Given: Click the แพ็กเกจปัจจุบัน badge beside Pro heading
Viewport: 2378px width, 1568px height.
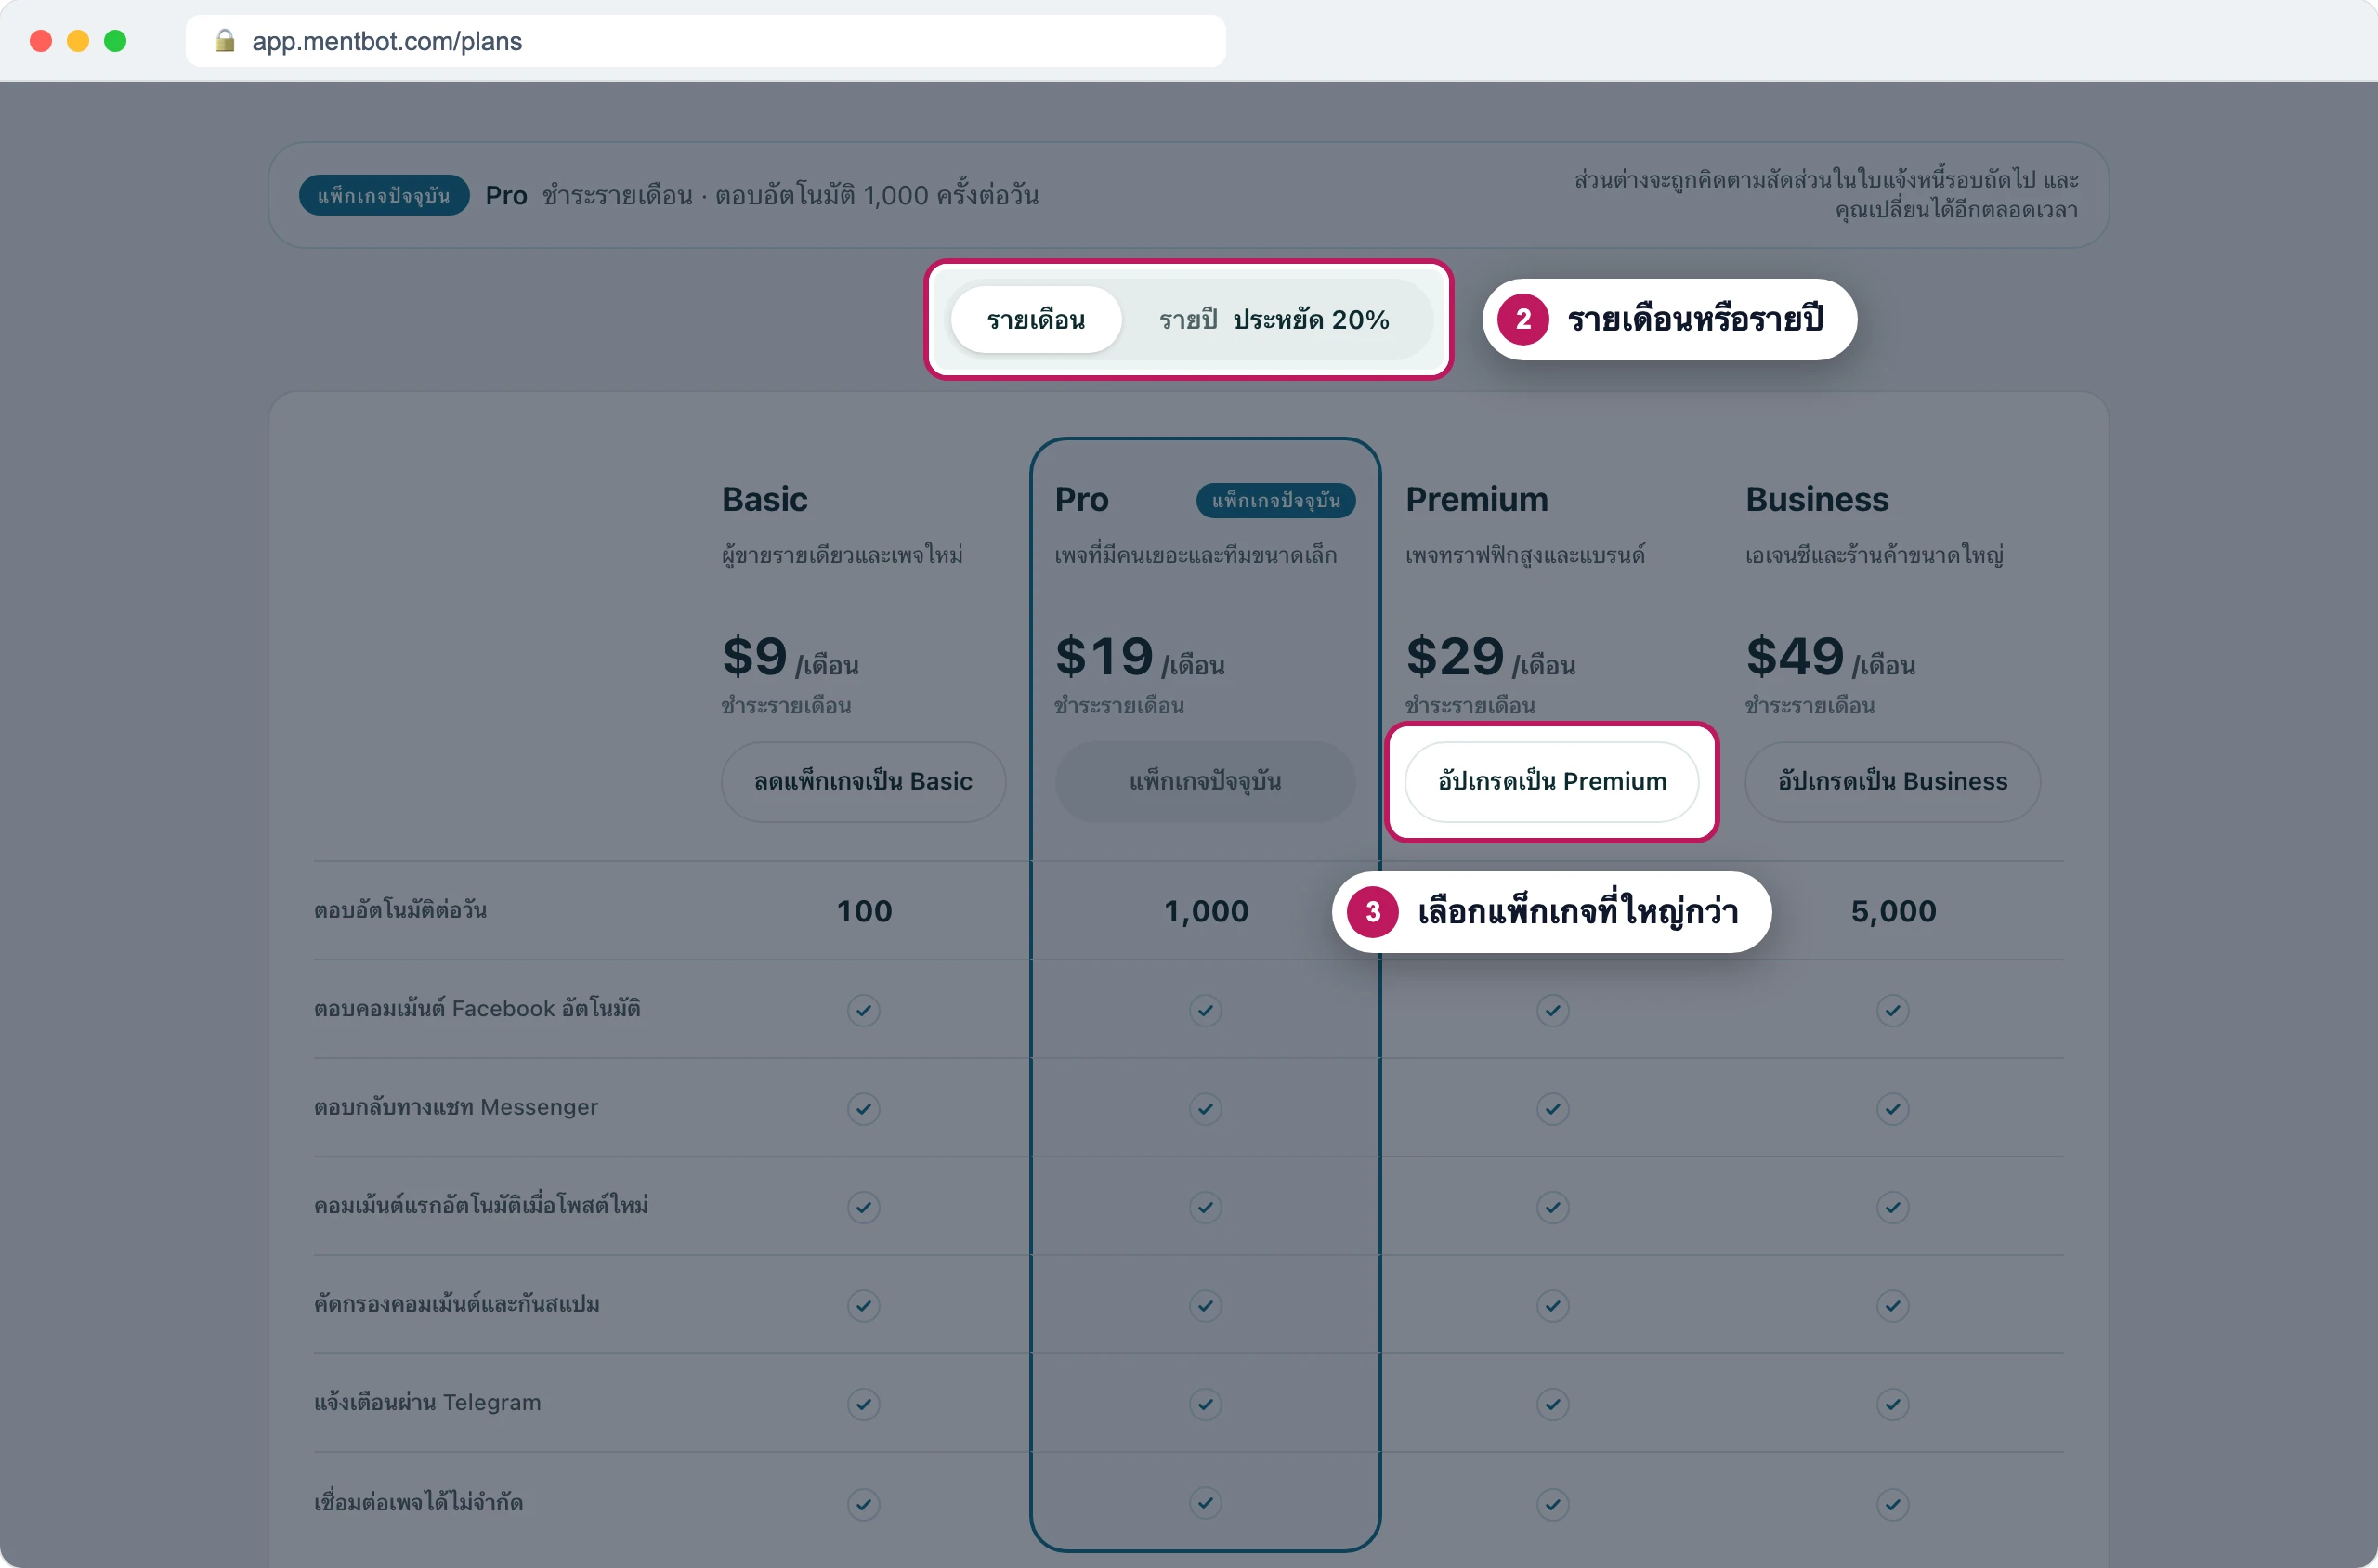Looking at the screenshot, I should pyautogui.click(x=1275, y=500).
